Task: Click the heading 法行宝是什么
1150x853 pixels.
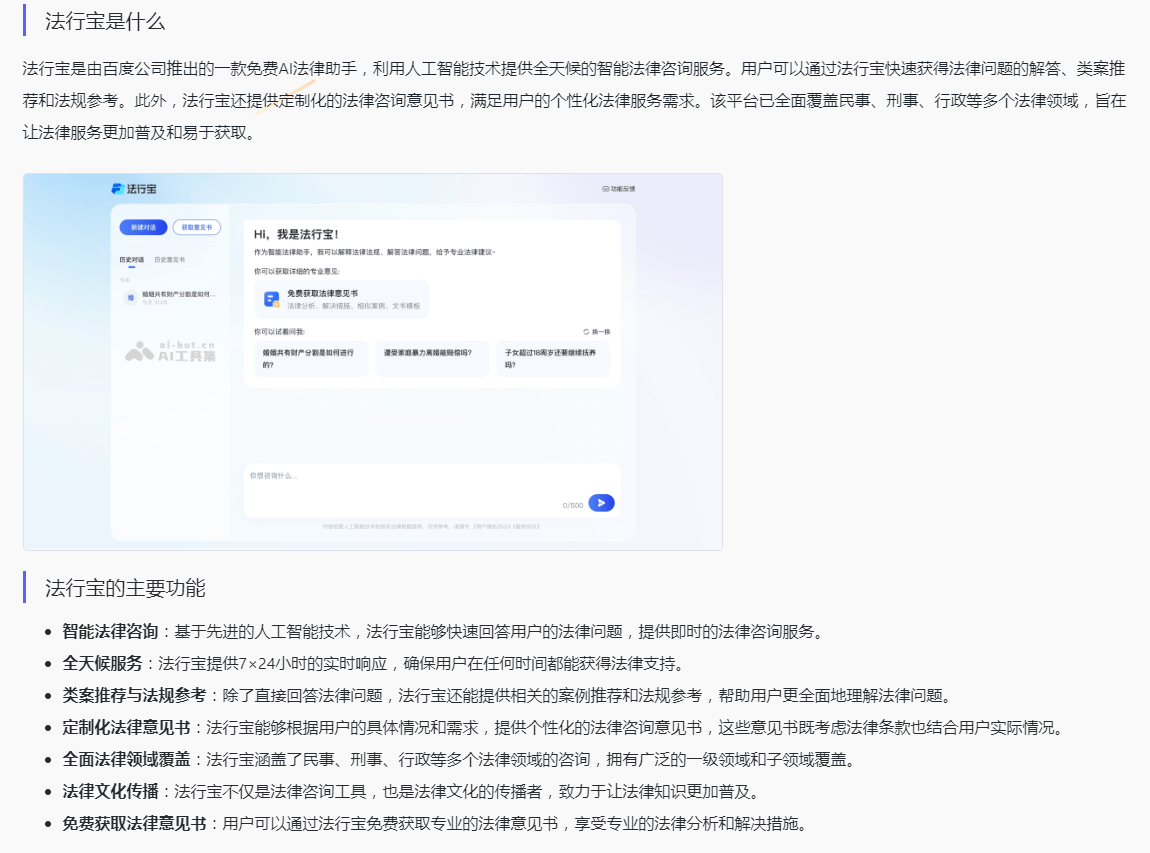Action: point(105,21)
